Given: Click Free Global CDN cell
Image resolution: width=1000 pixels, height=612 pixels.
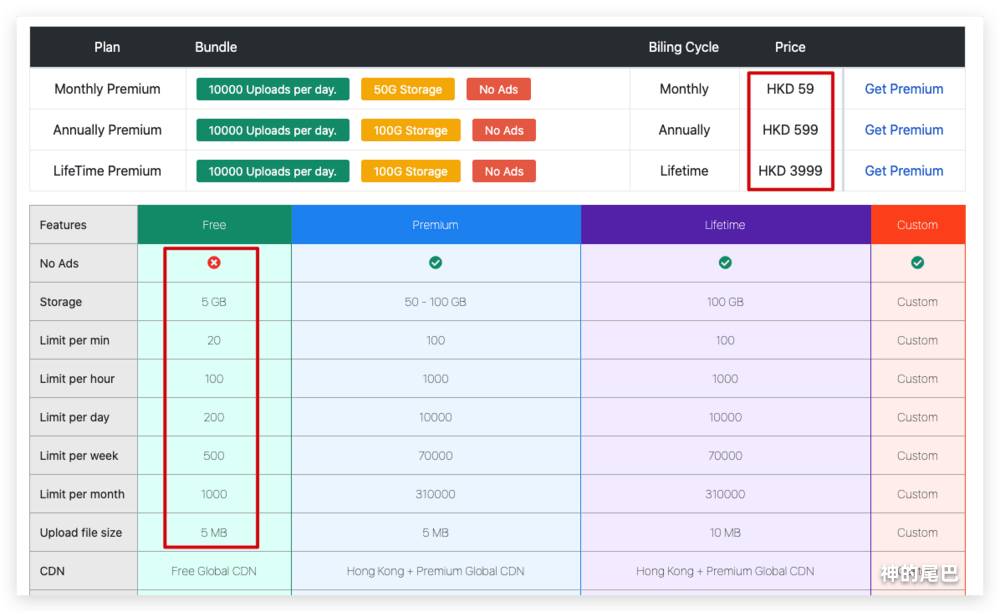Looking at the screenshot, I should pyautogui.click(x=214, y=571).
